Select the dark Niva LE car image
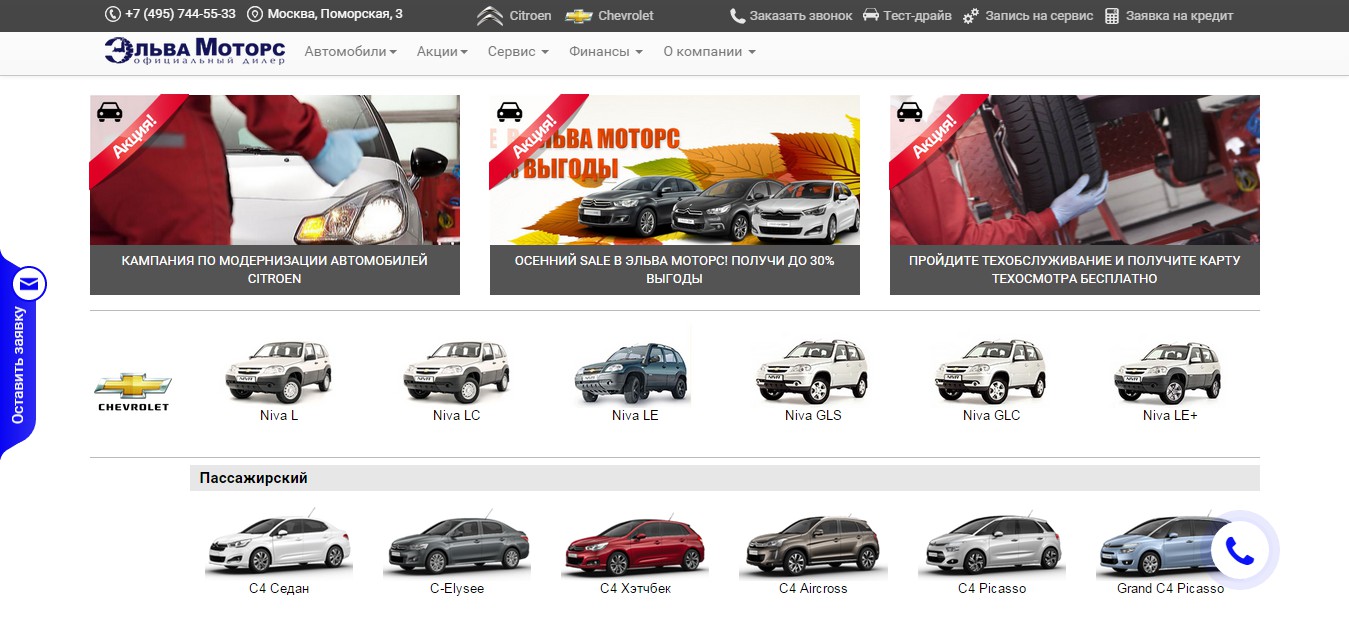 (635, 371)
